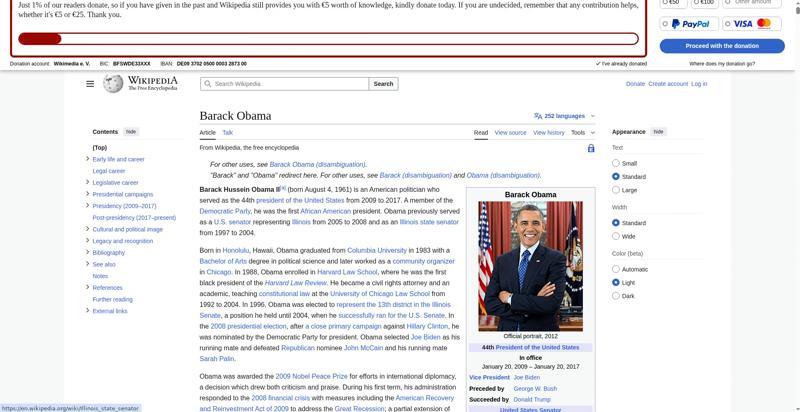The height and width of the screenshot is (412, 800).
Task: Open the hamburger main menu icon
Action: pos(90,84)
